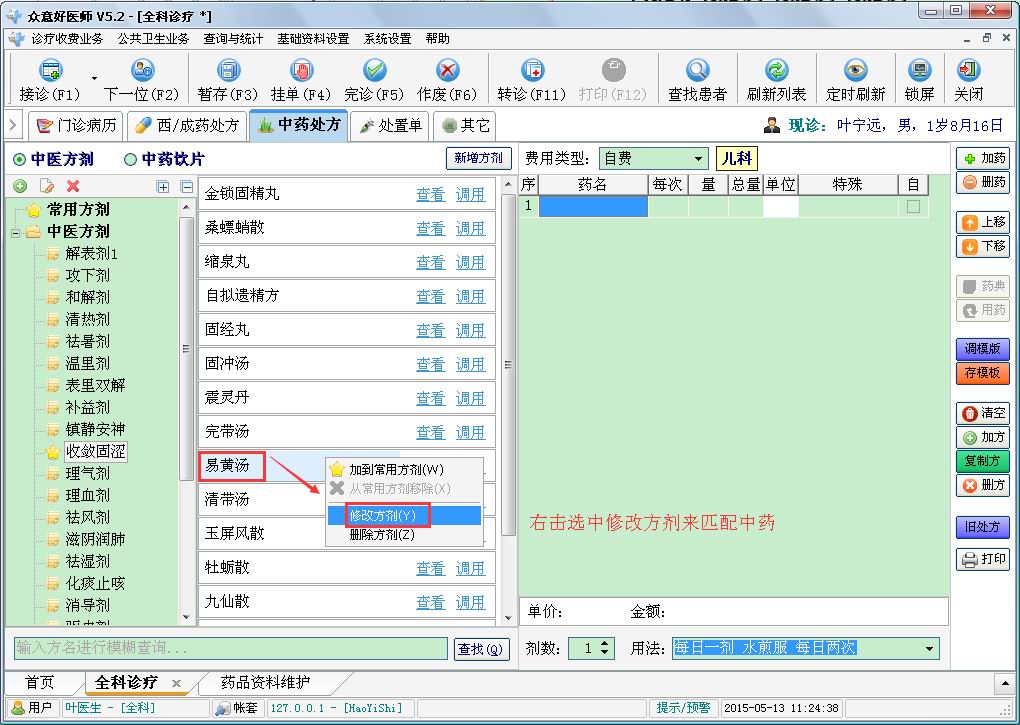Click the 接诊(F1) toolbar icon
Screen dimensions: 1020x725
pyautogui.click(x=50, y=70)
